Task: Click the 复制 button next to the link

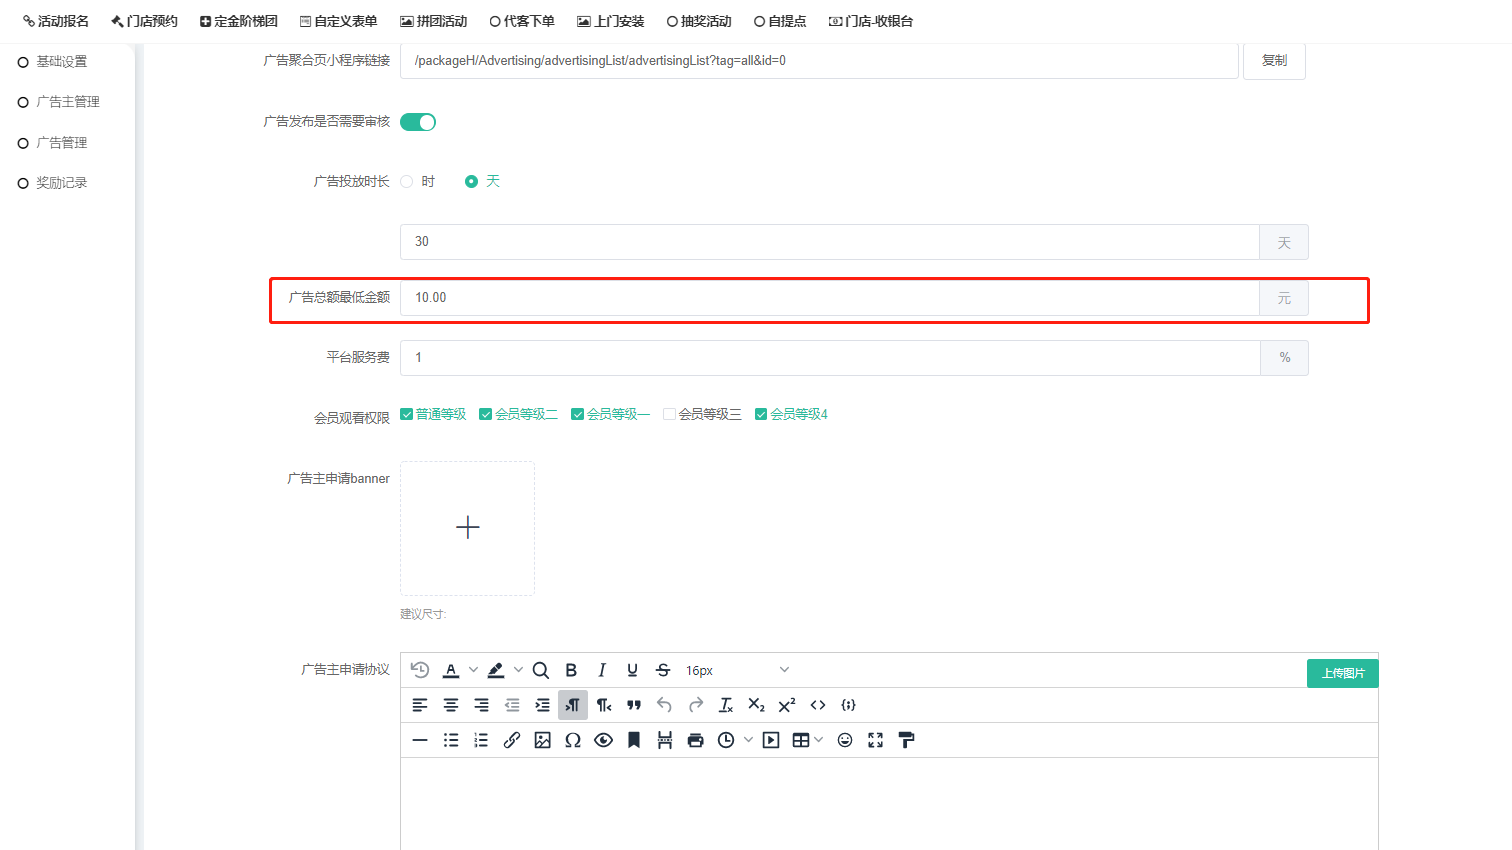Action: click(x=1274, y=61)
